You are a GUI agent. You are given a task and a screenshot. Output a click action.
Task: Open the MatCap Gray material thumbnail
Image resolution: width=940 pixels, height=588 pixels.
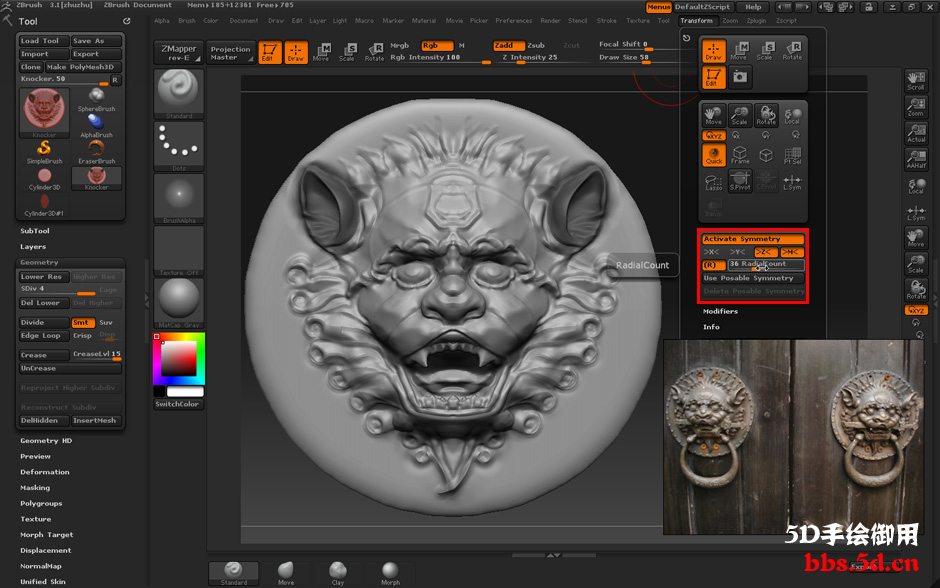pos(179,302)
